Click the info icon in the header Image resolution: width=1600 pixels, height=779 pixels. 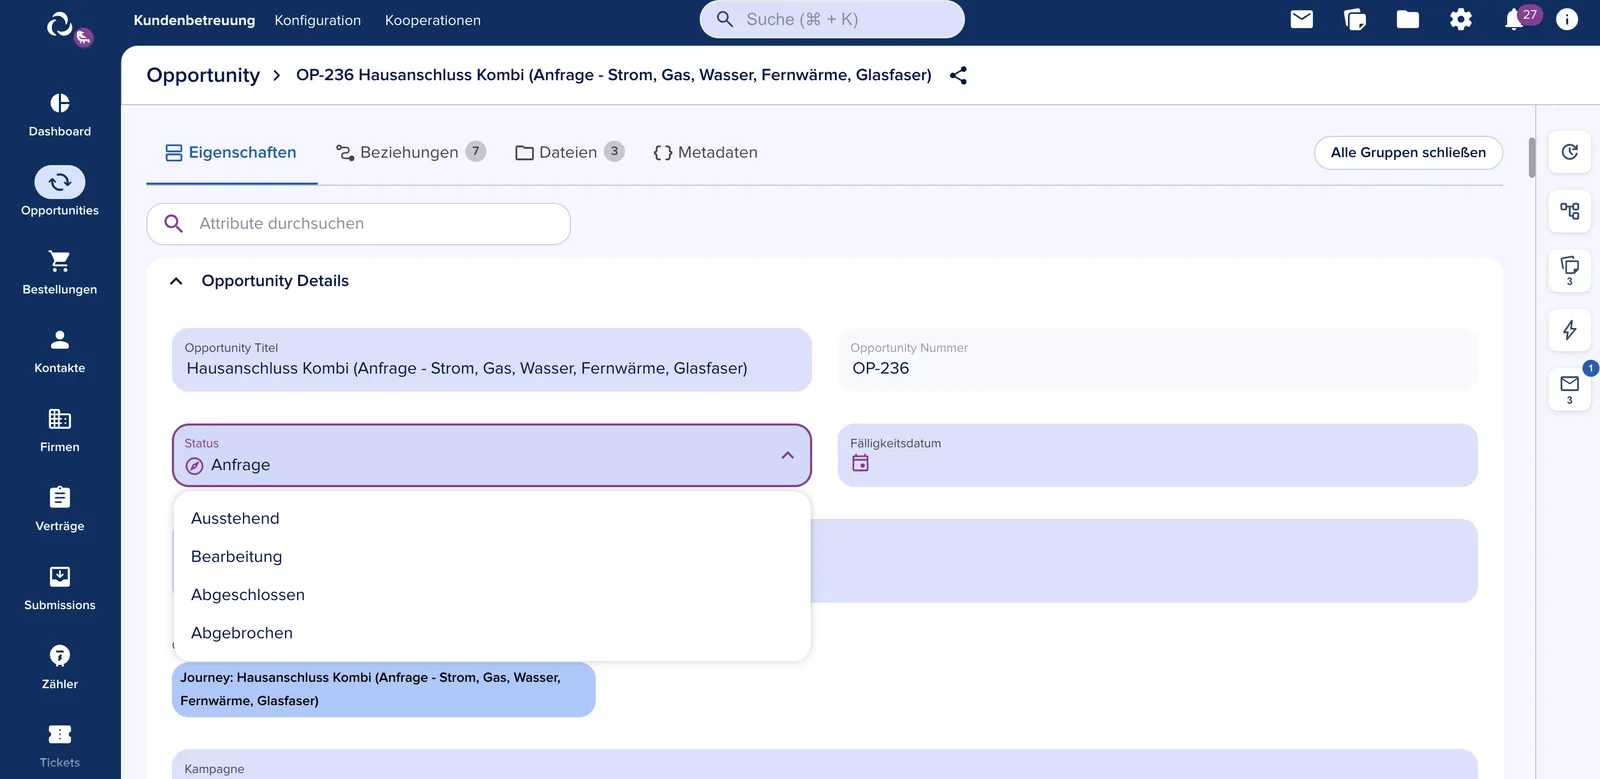[1567, 19]
